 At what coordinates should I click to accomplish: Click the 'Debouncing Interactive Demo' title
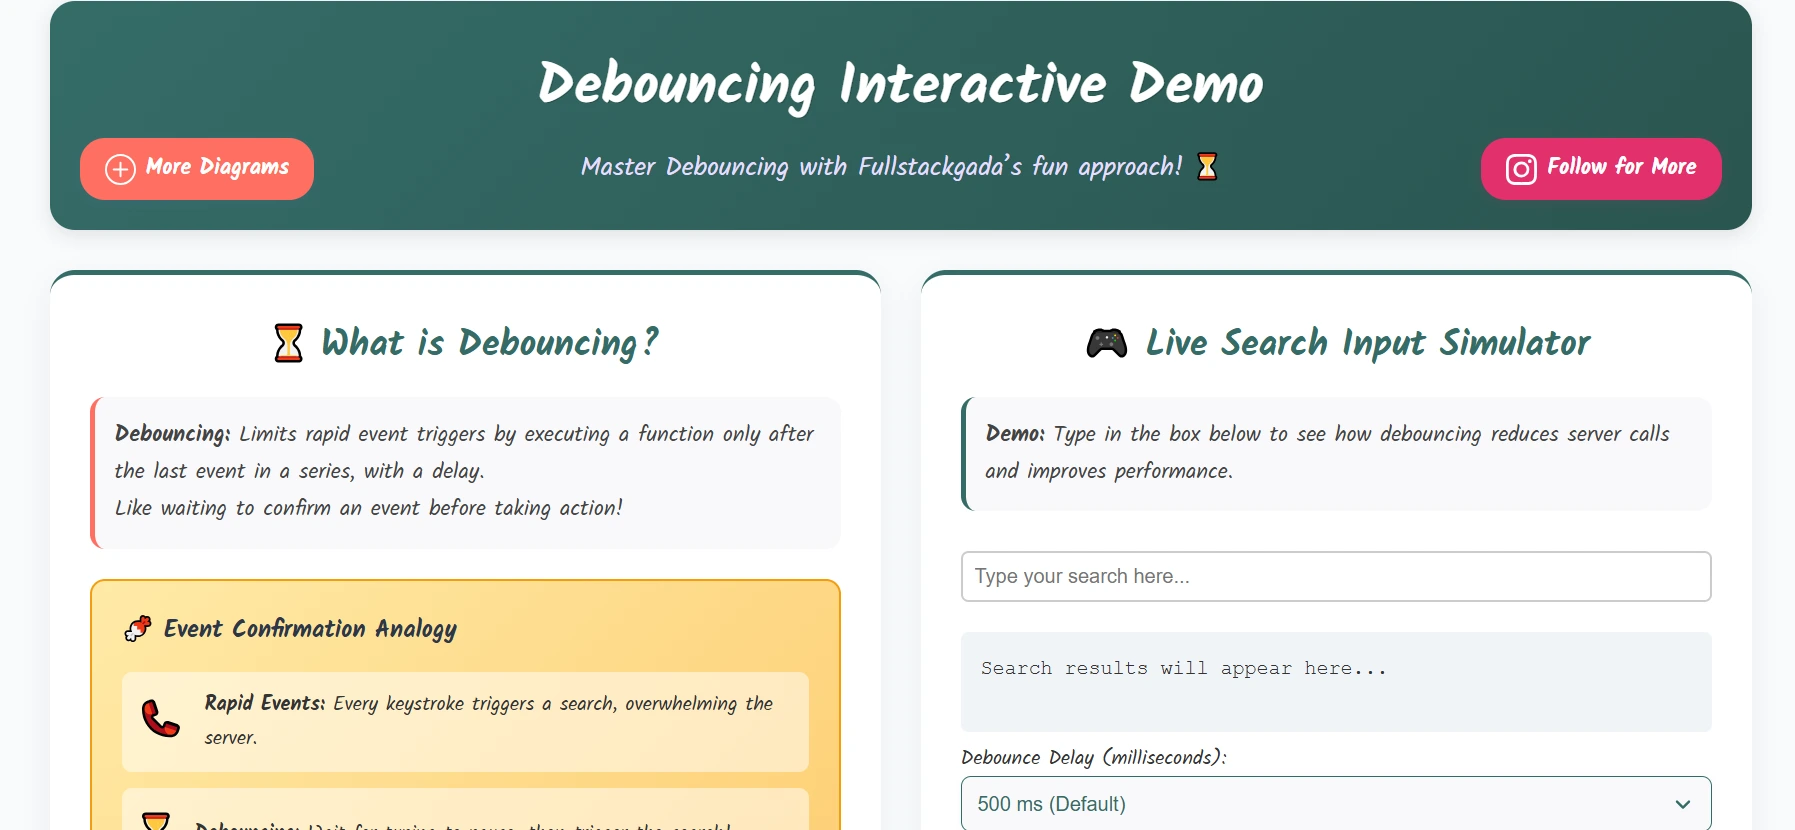[901, 84]
